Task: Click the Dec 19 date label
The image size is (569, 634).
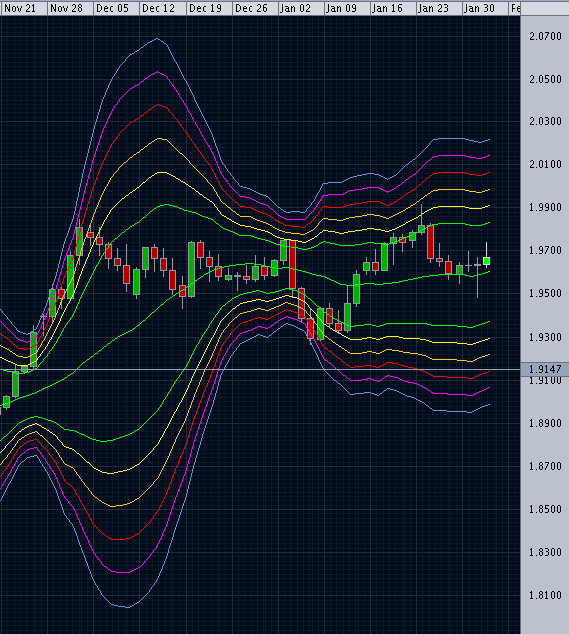Action: pos(205,8)
